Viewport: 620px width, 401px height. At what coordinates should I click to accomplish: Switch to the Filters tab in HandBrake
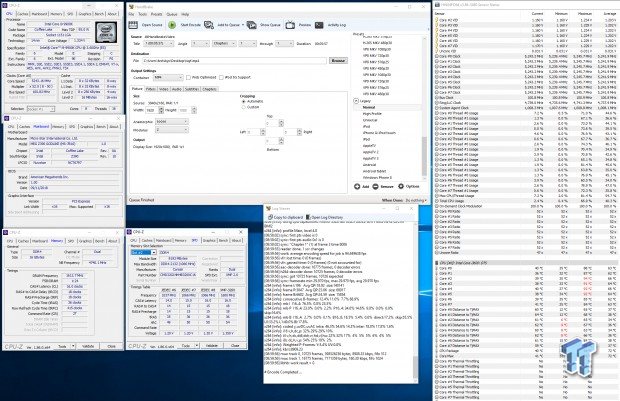coord(151,89)
